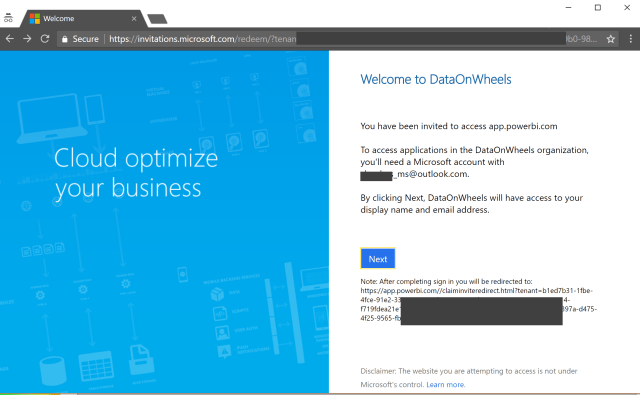Image resolution: width=640 pixels, height=395 pixels.
Task: Open the Learn more link
Action: tap(445, 384)
